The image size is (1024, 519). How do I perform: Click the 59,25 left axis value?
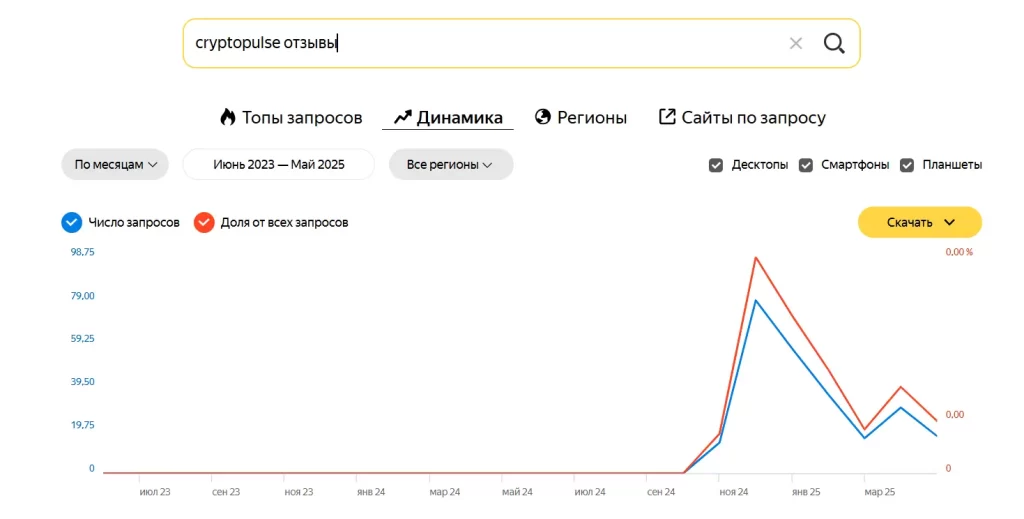coord(82,338)
